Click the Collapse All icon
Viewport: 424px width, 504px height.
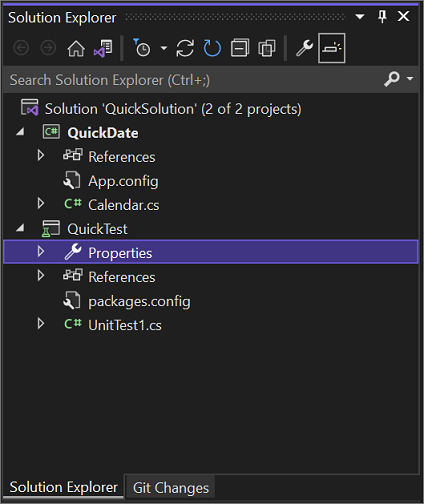click(240, 48)
